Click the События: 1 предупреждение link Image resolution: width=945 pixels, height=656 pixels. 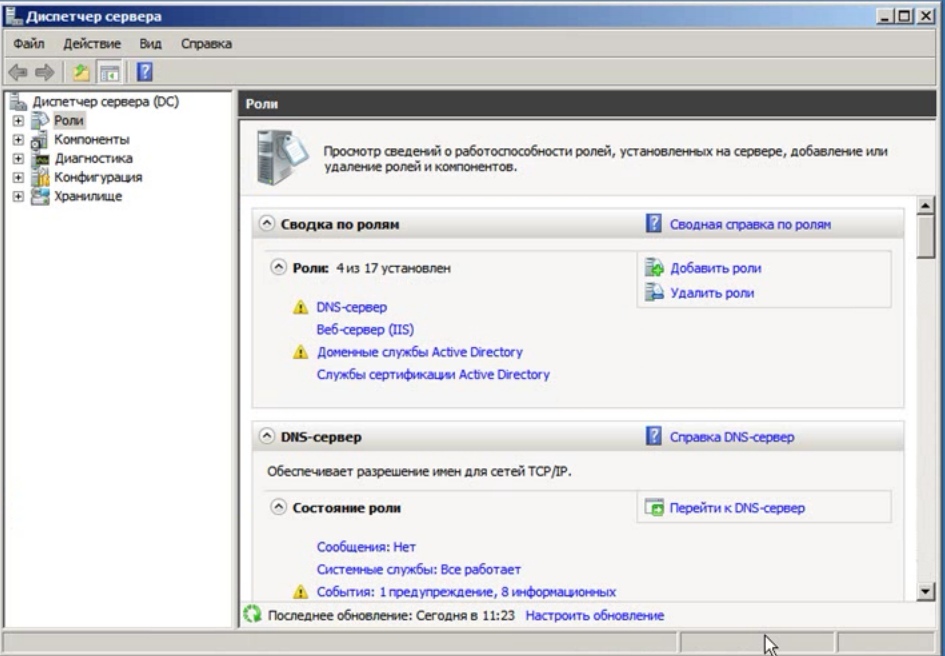tap(466, 592)
